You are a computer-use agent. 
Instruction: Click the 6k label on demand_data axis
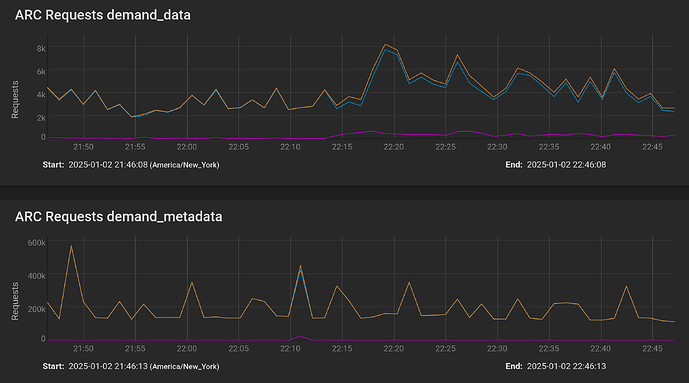tap(41, 71)
